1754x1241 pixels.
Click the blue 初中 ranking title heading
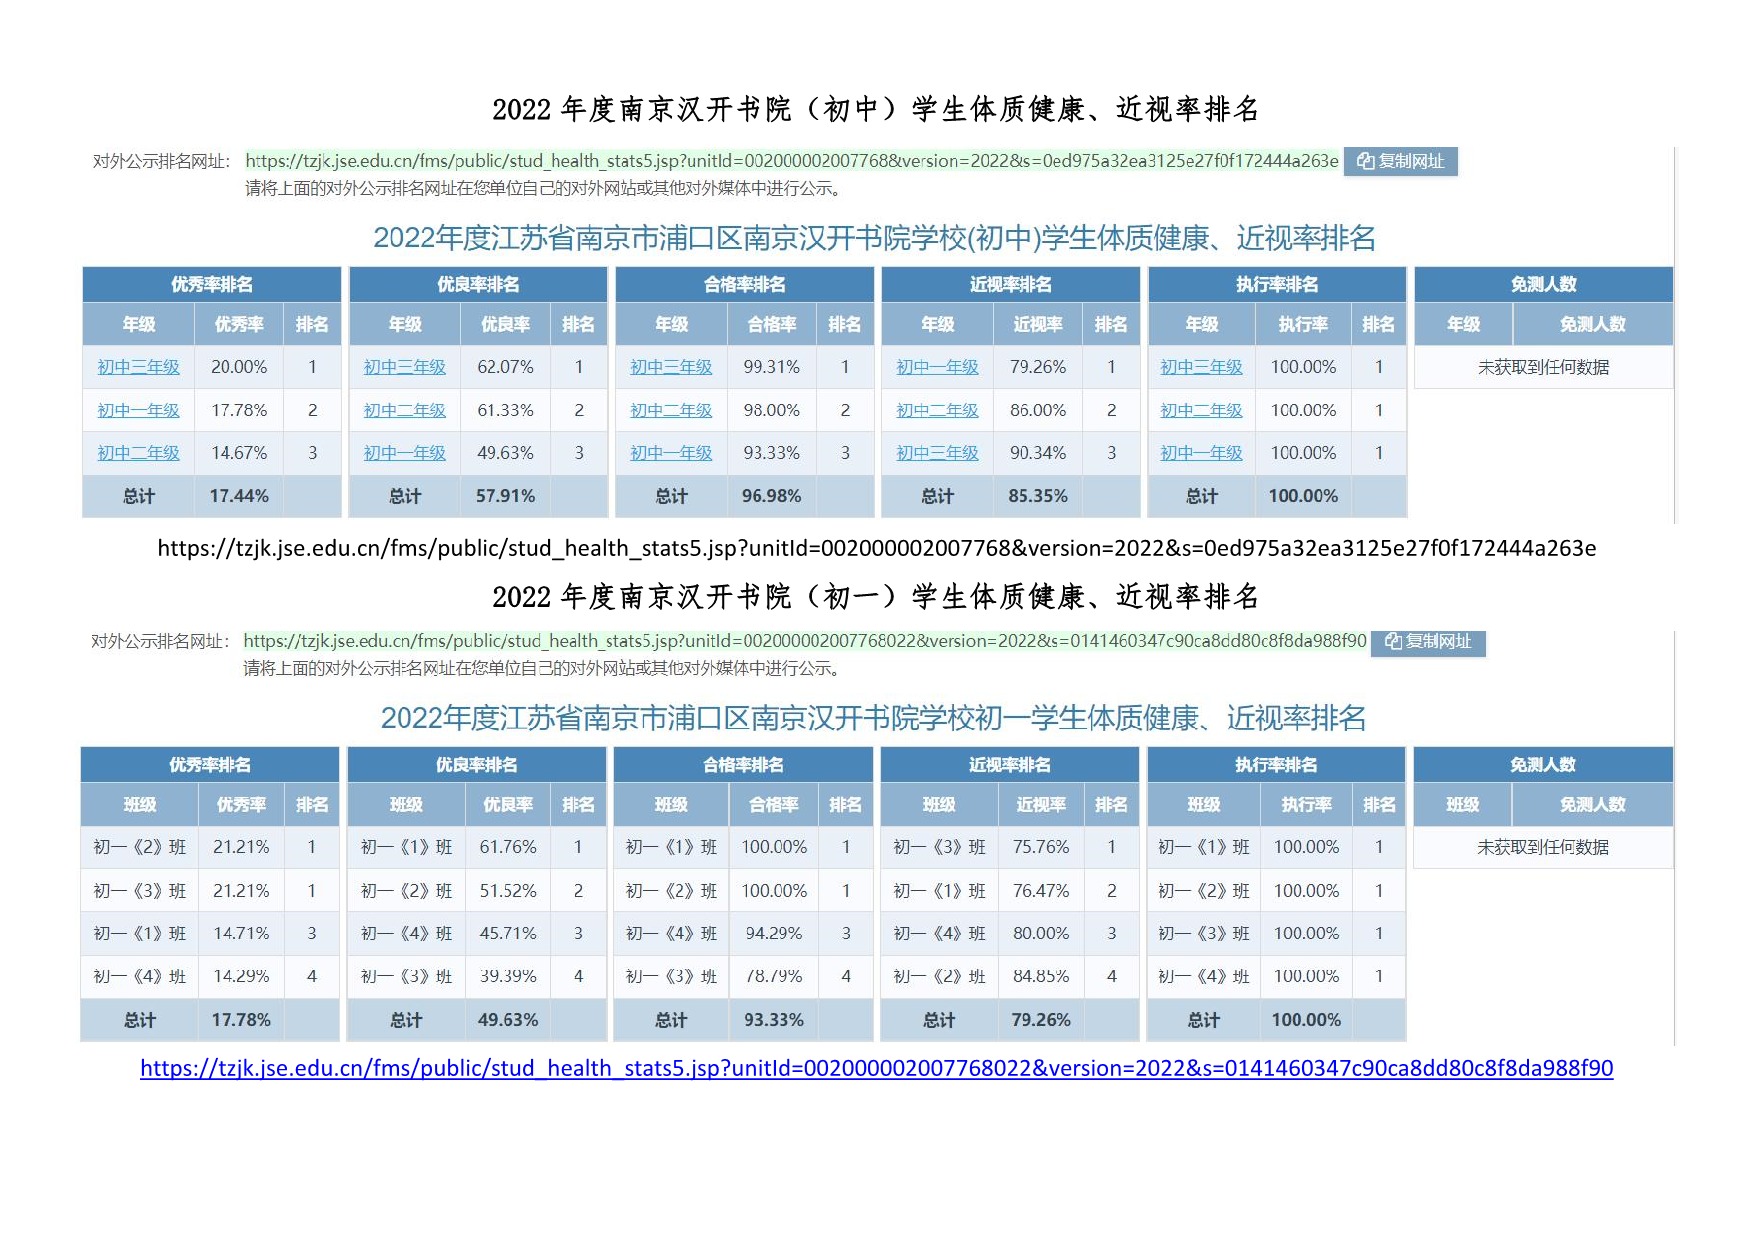pos(875,238)
